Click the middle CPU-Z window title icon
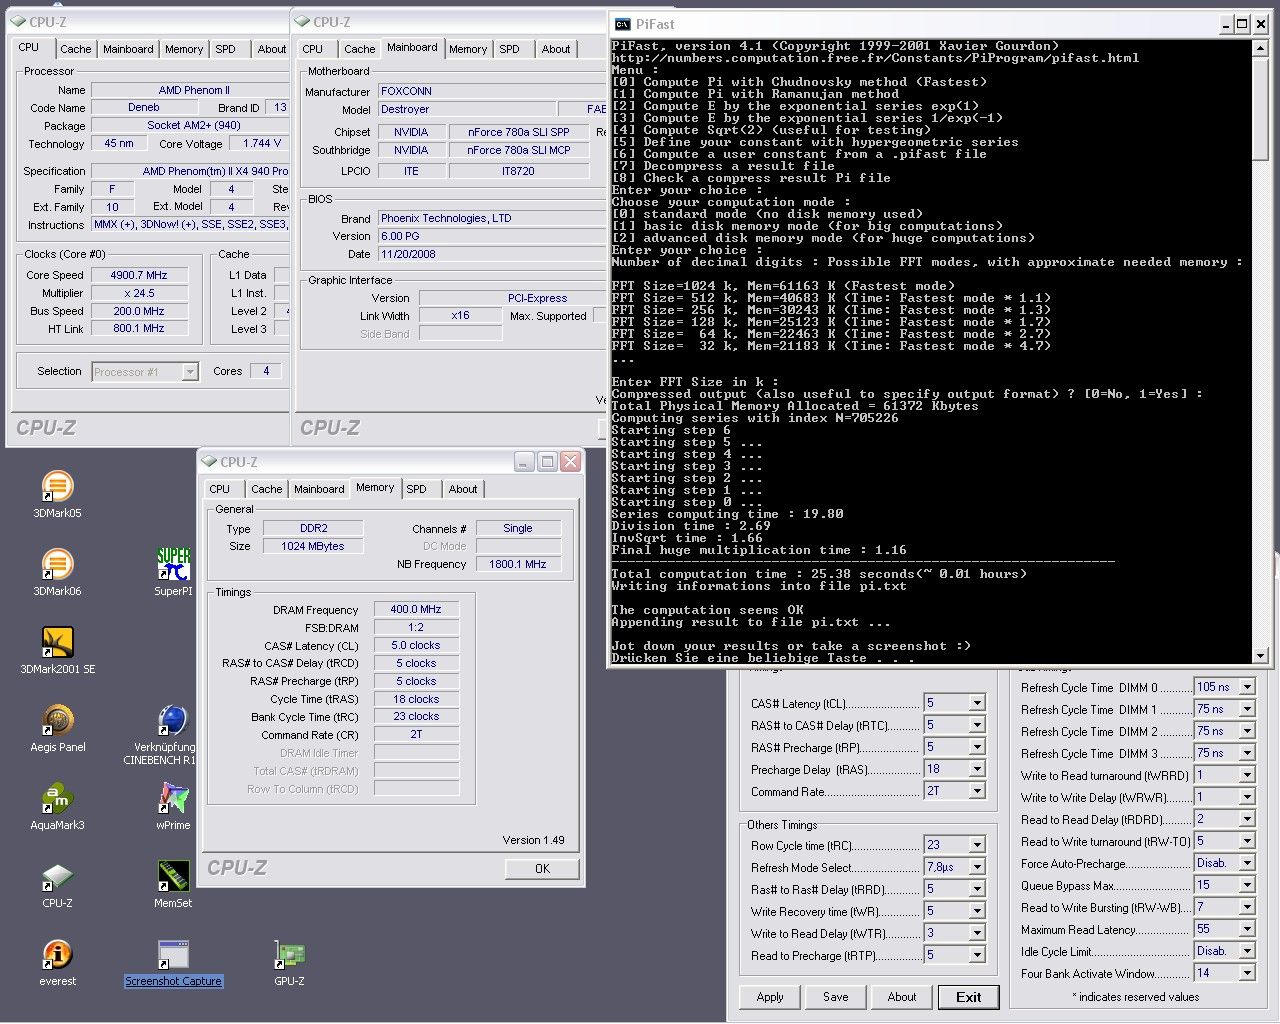 click(x=303, y=21)
